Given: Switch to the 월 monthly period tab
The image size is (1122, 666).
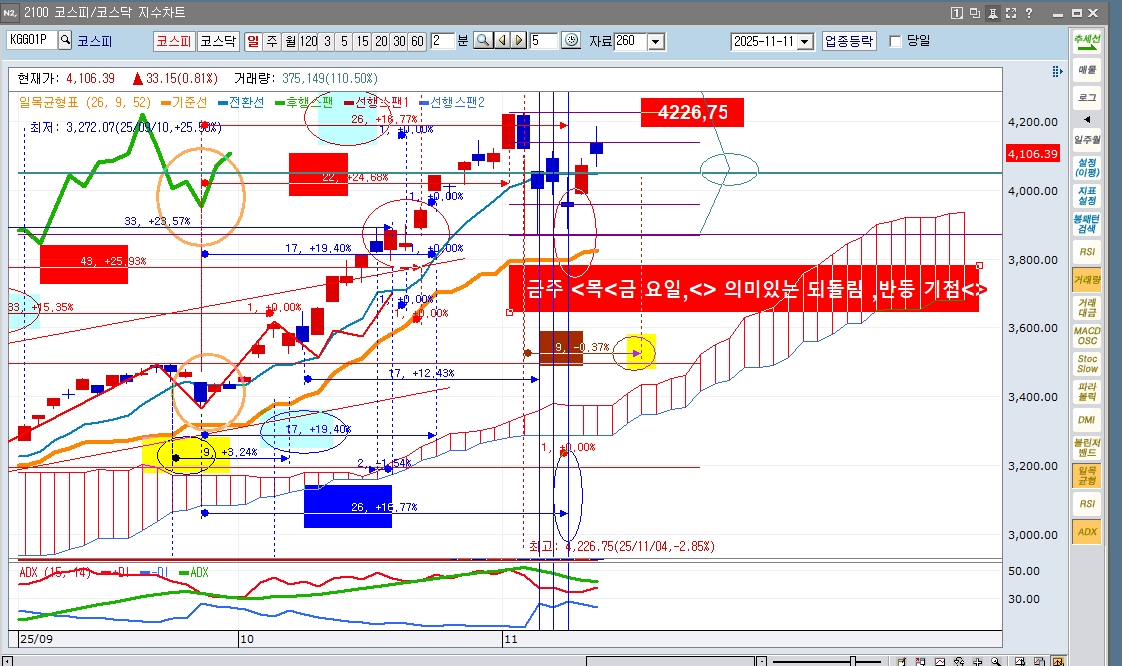Looking at the screenshot, I should (x=289, y=41).
